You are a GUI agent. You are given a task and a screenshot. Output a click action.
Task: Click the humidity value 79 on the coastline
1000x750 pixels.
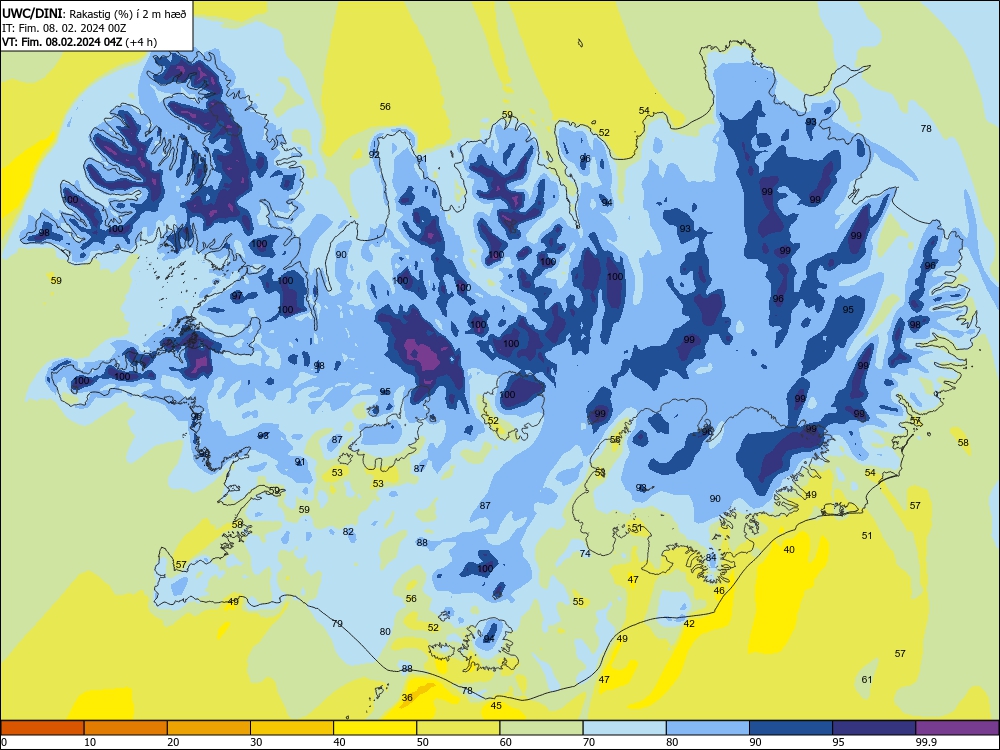[x=337, y=624]
